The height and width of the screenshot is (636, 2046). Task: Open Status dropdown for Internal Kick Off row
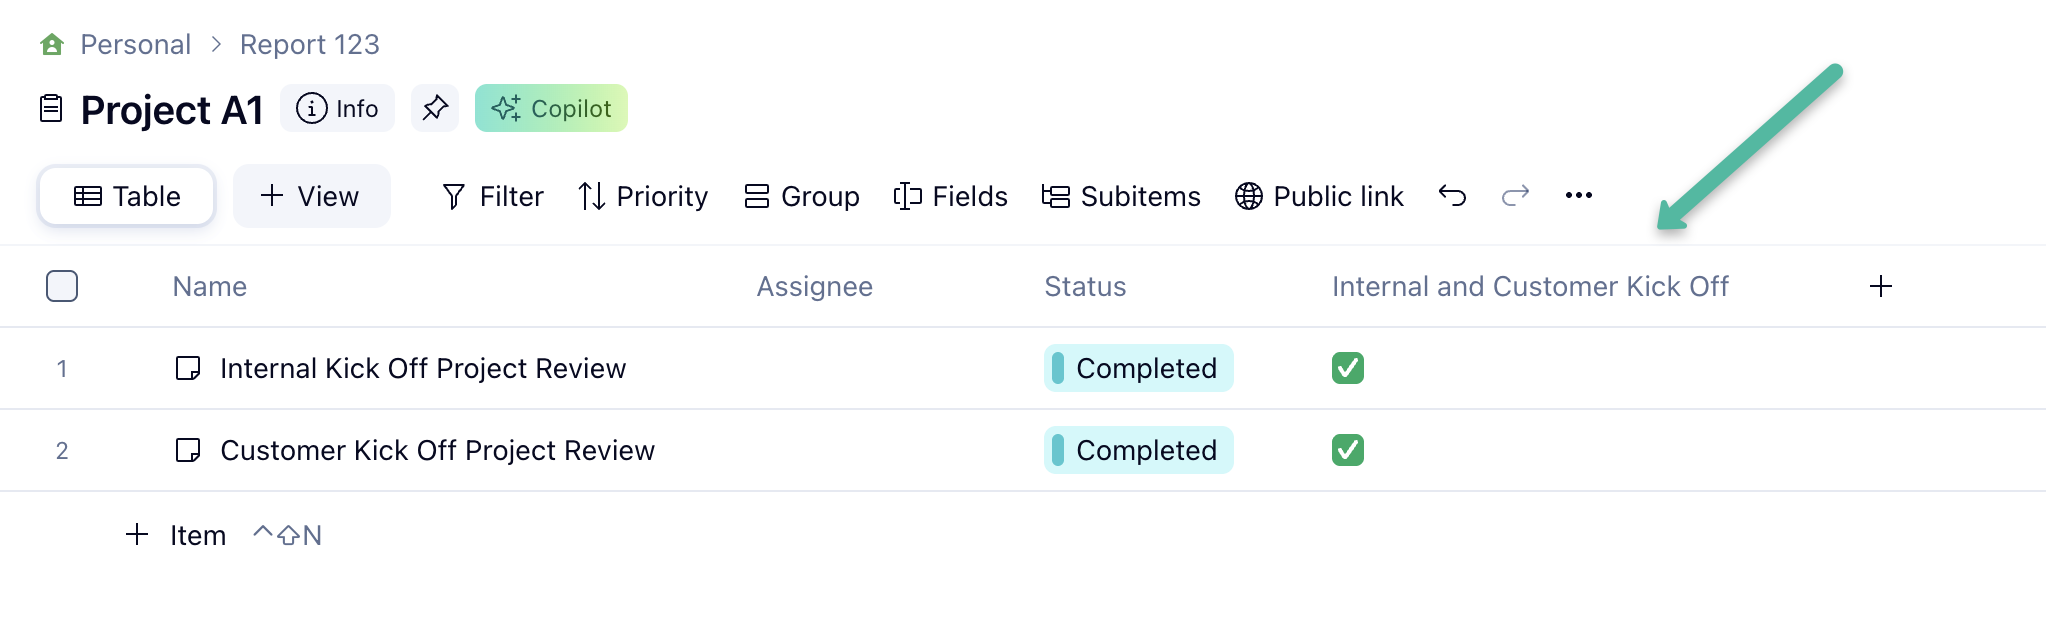coord(1138,369)
